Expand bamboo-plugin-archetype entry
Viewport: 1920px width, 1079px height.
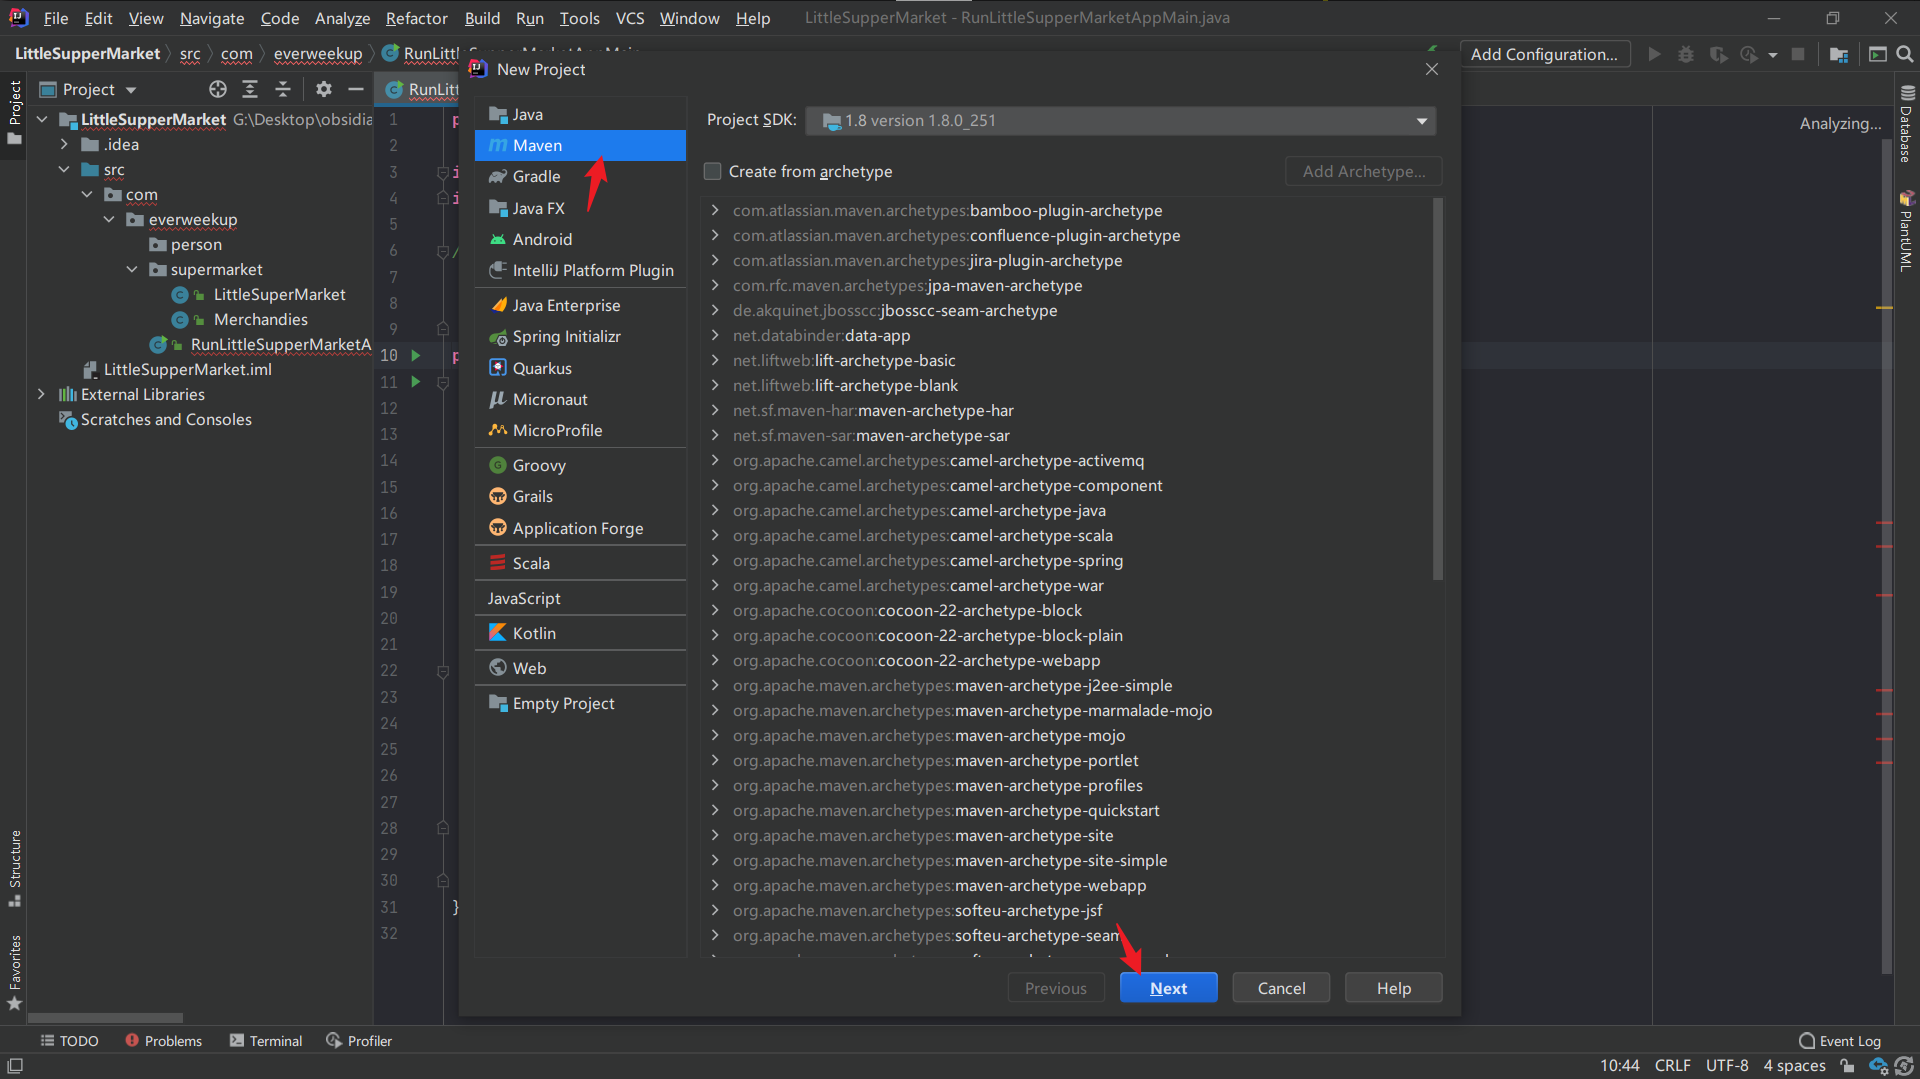[715, 210]
